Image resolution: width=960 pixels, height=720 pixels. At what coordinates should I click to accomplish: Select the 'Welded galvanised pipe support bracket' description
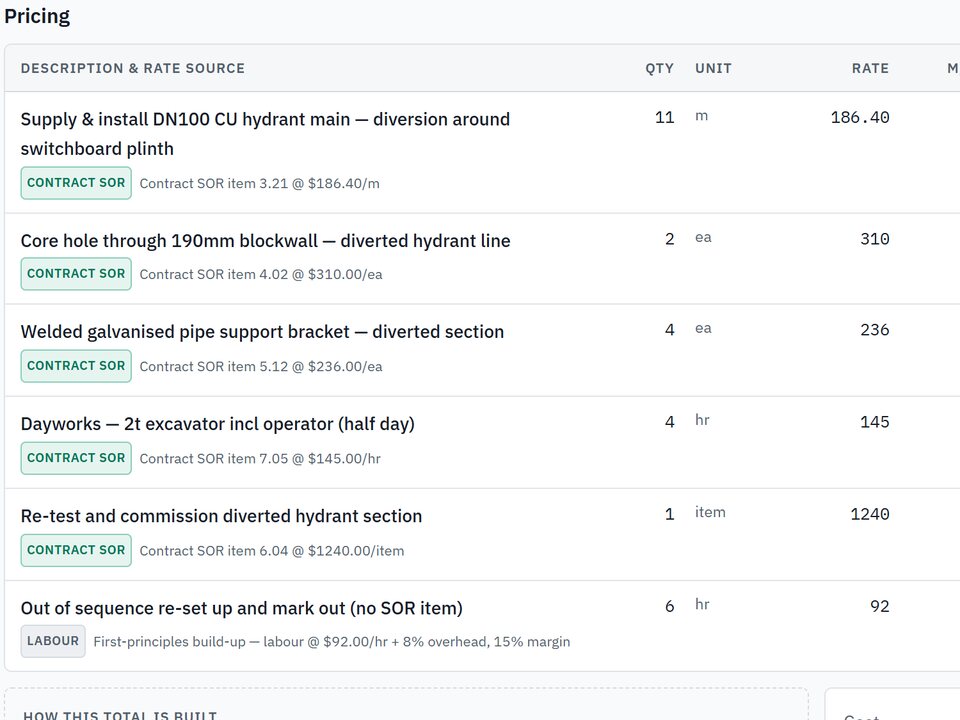[262, 332]
